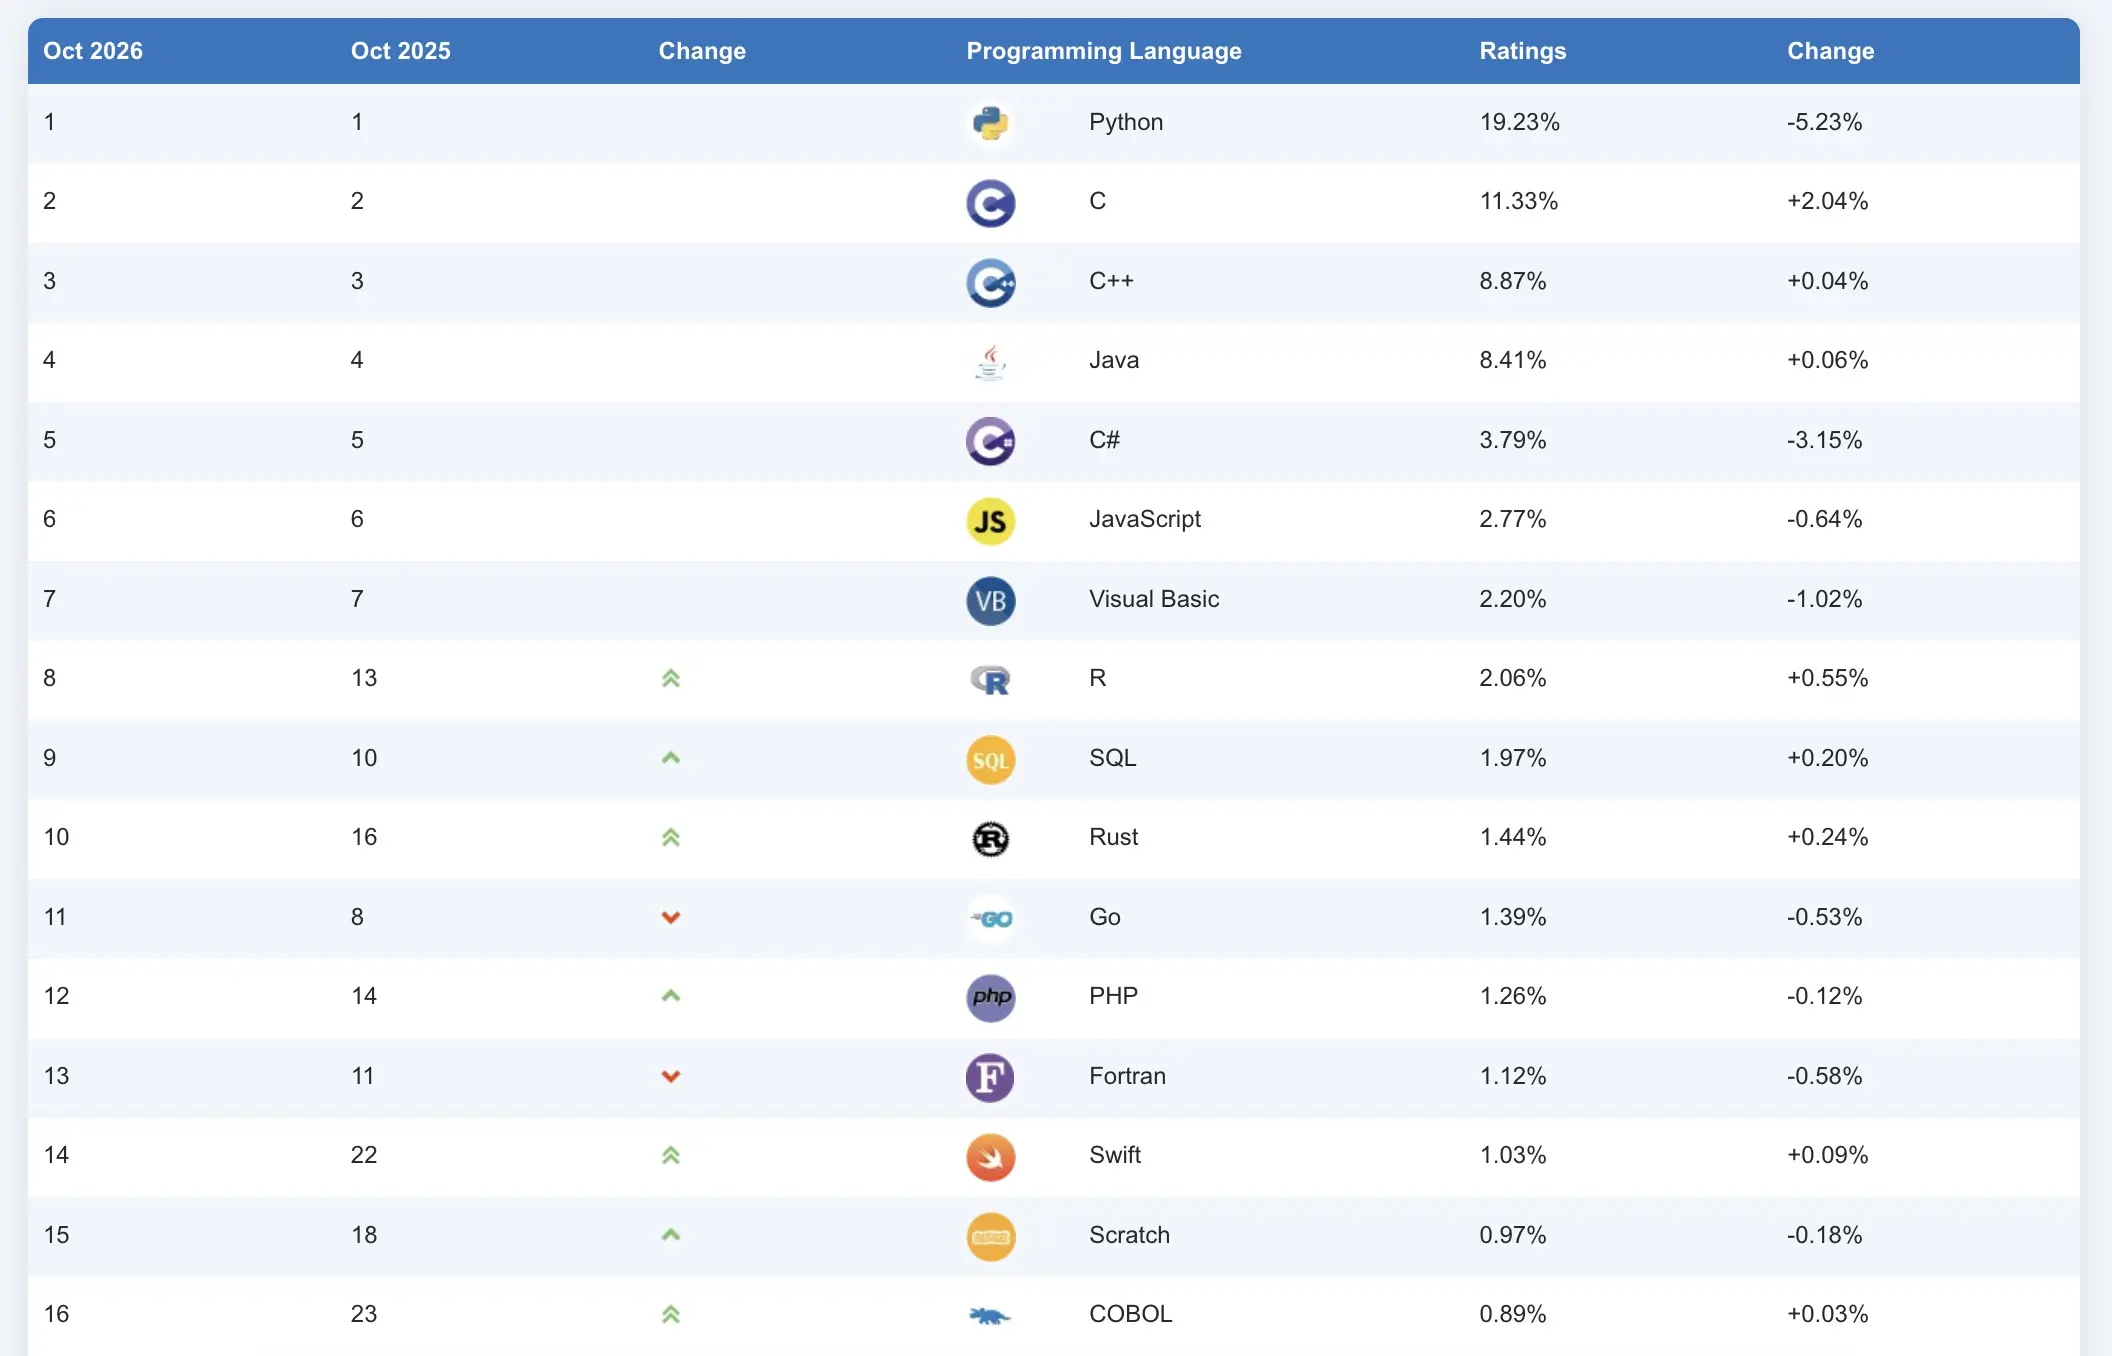Click the Java language name
Viewport: 2112px width, 1356px height.
(x=1113, y=360)
